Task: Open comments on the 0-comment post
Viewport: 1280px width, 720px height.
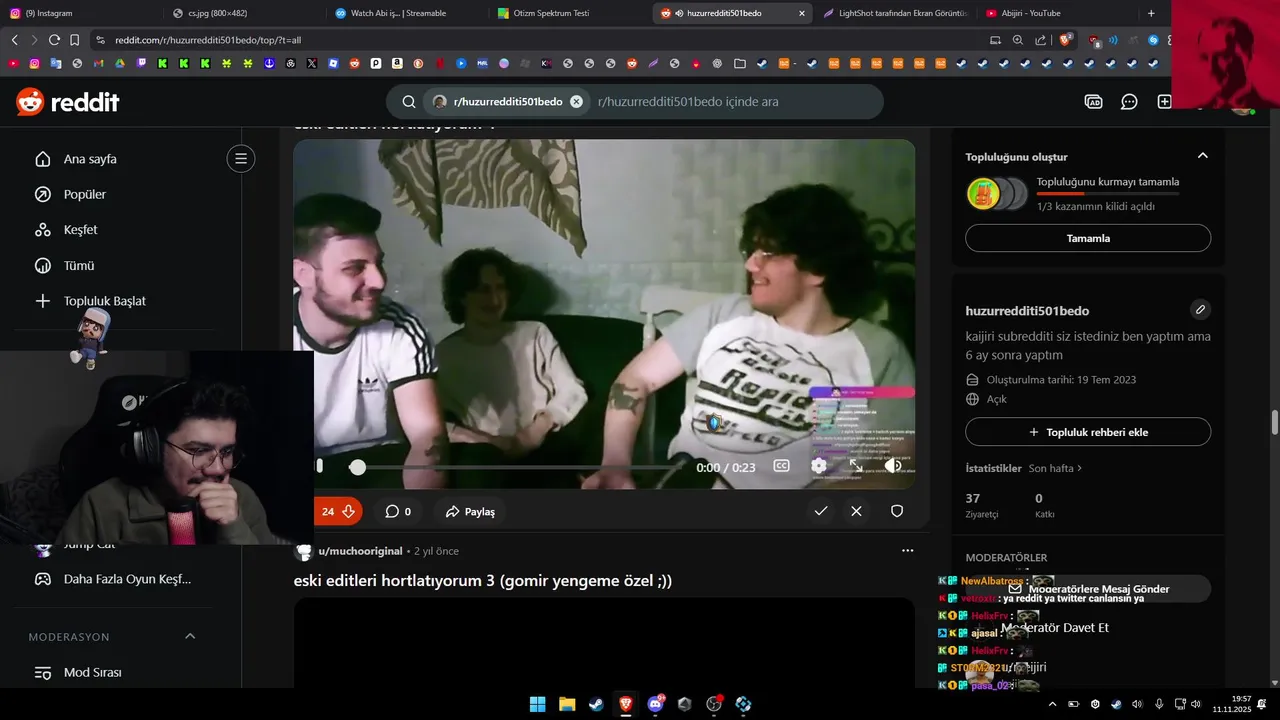Action: (x=398, y=511)
